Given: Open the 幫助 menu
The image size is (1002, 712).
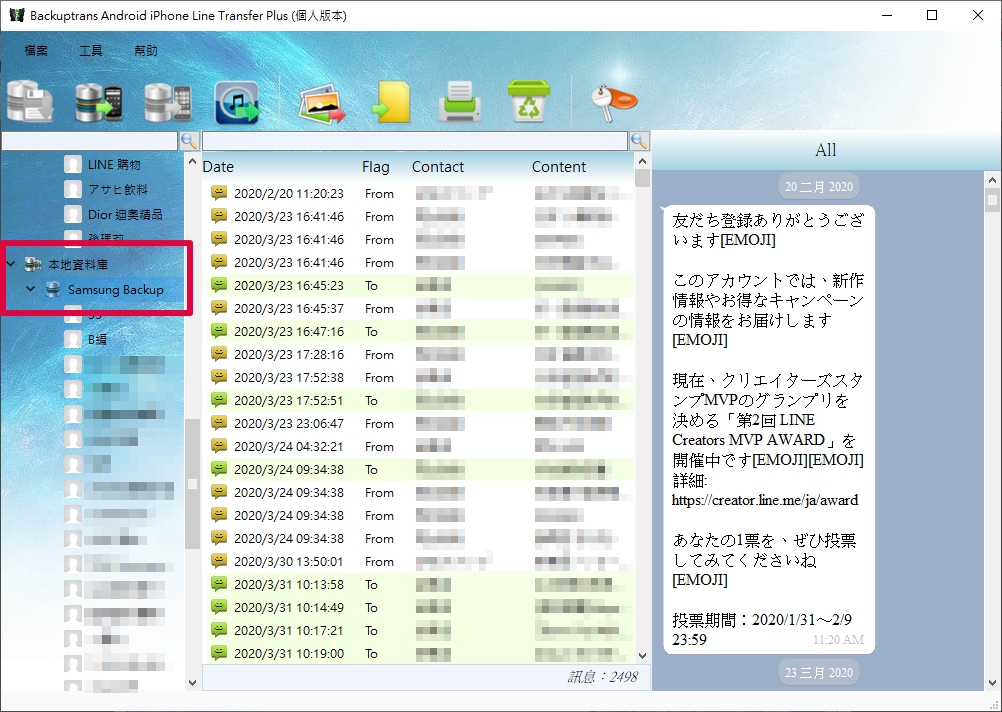Looking at the screenshot, I should [x=146, y=50].
